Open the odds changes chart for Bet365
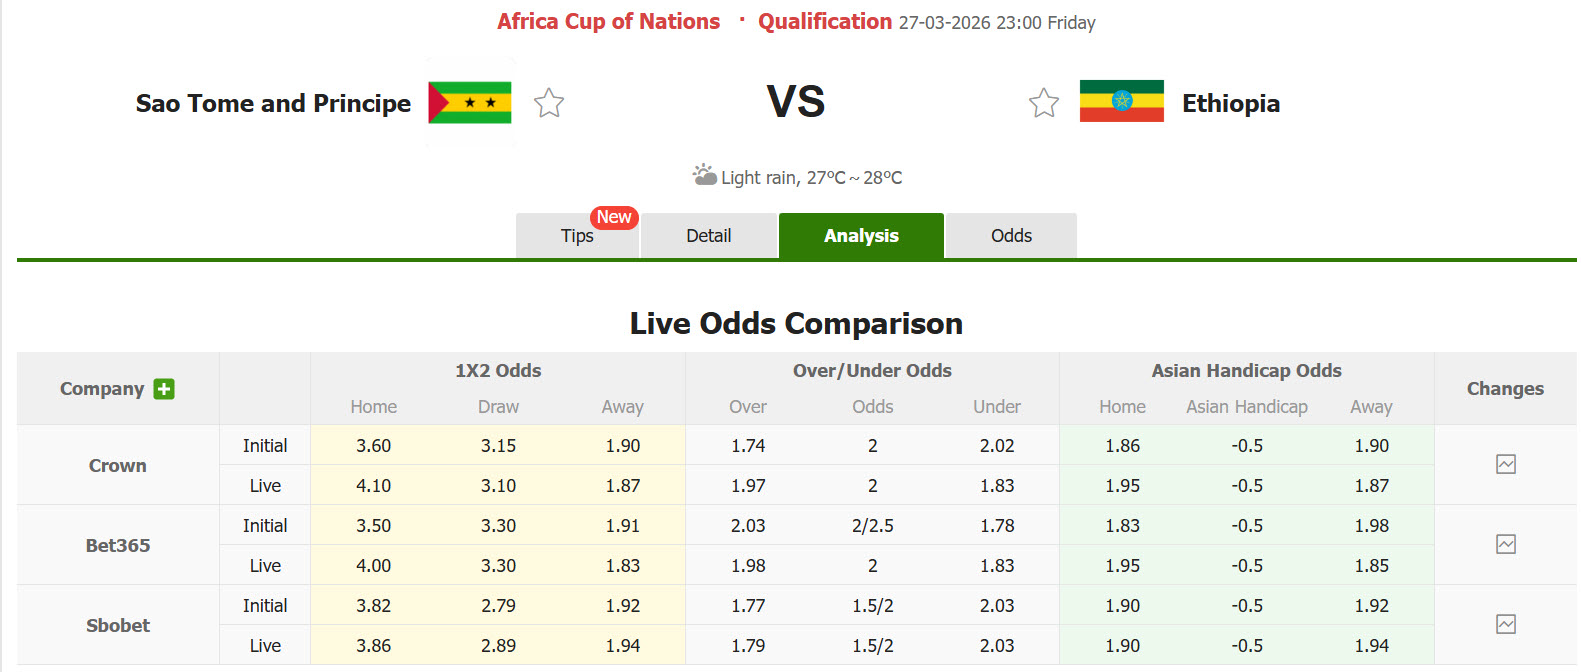1581x672 pixels. point(1506,545)
